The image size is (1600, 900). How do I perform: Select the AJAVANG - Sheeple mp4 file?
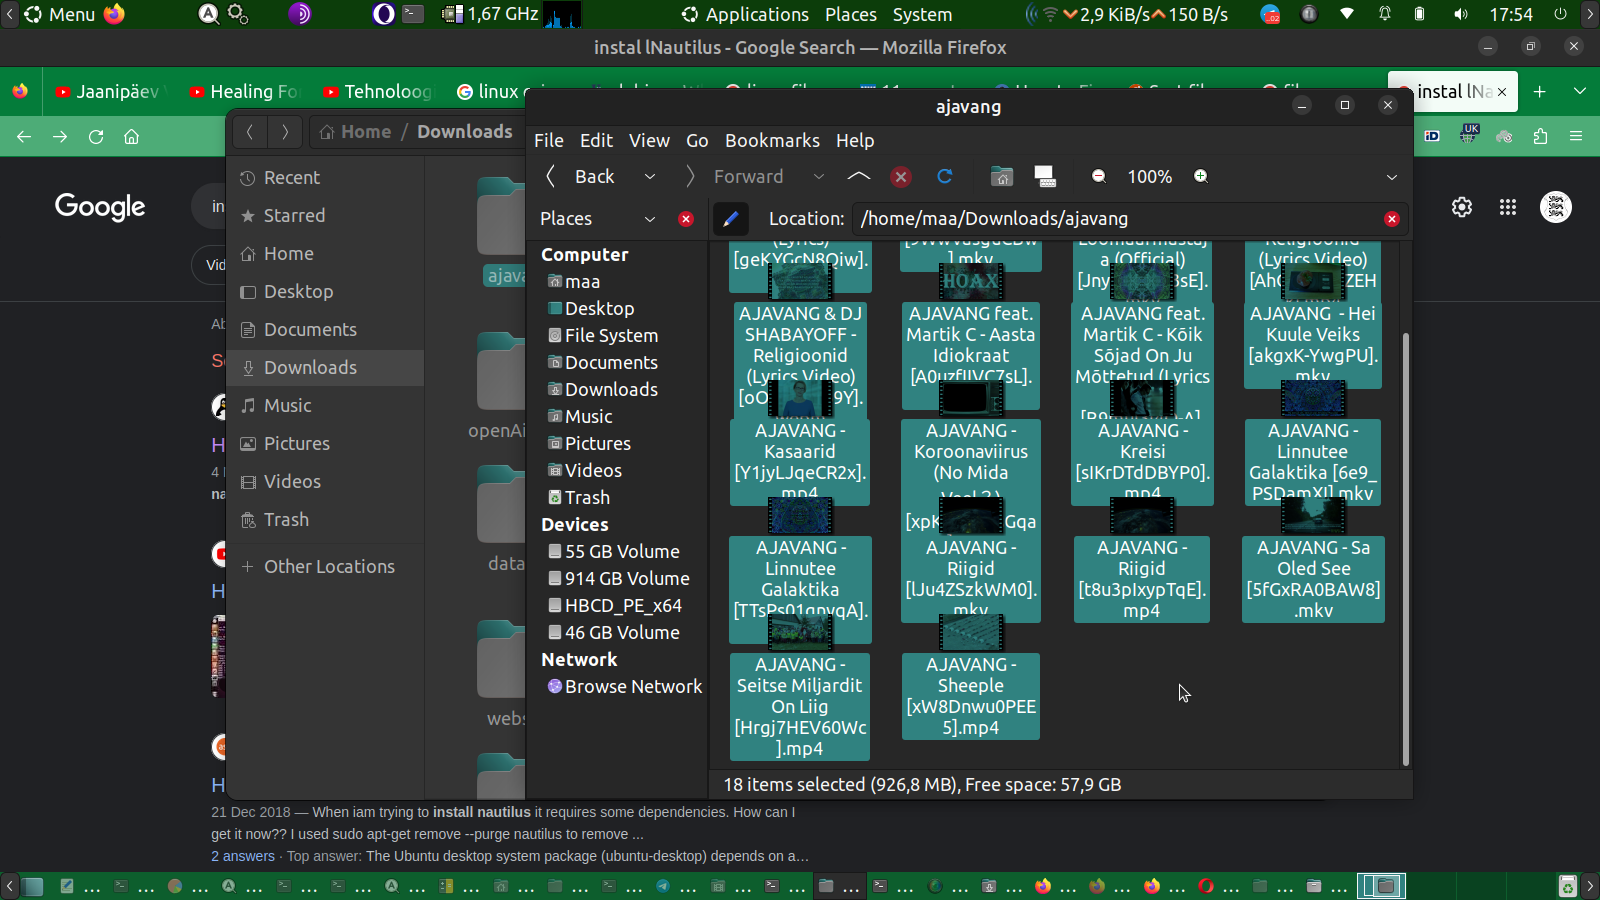970,697
